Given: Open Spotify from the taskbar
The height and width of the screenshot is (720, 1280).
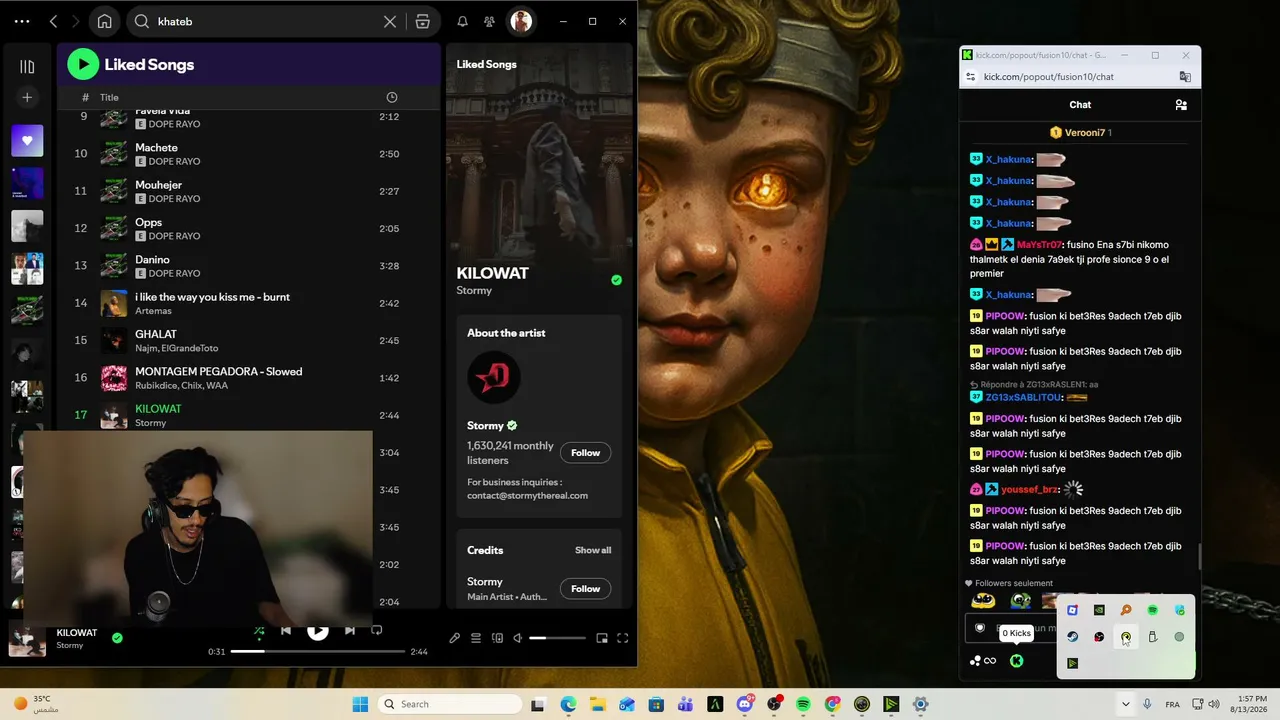Looking at the screenshot, I should coord(805,704).
